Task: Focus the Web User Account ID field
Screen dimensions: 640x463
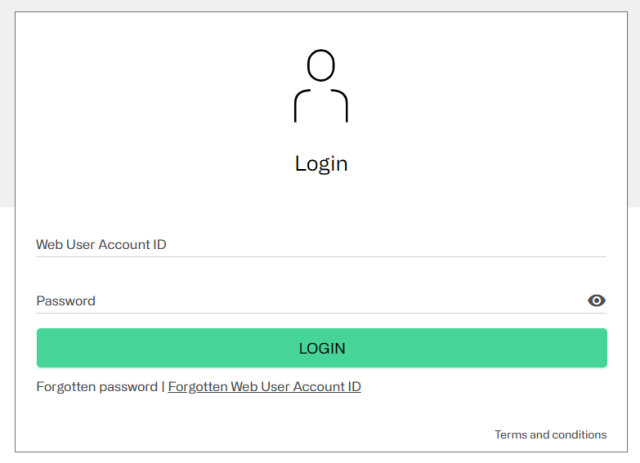Action: click(321, 244)
